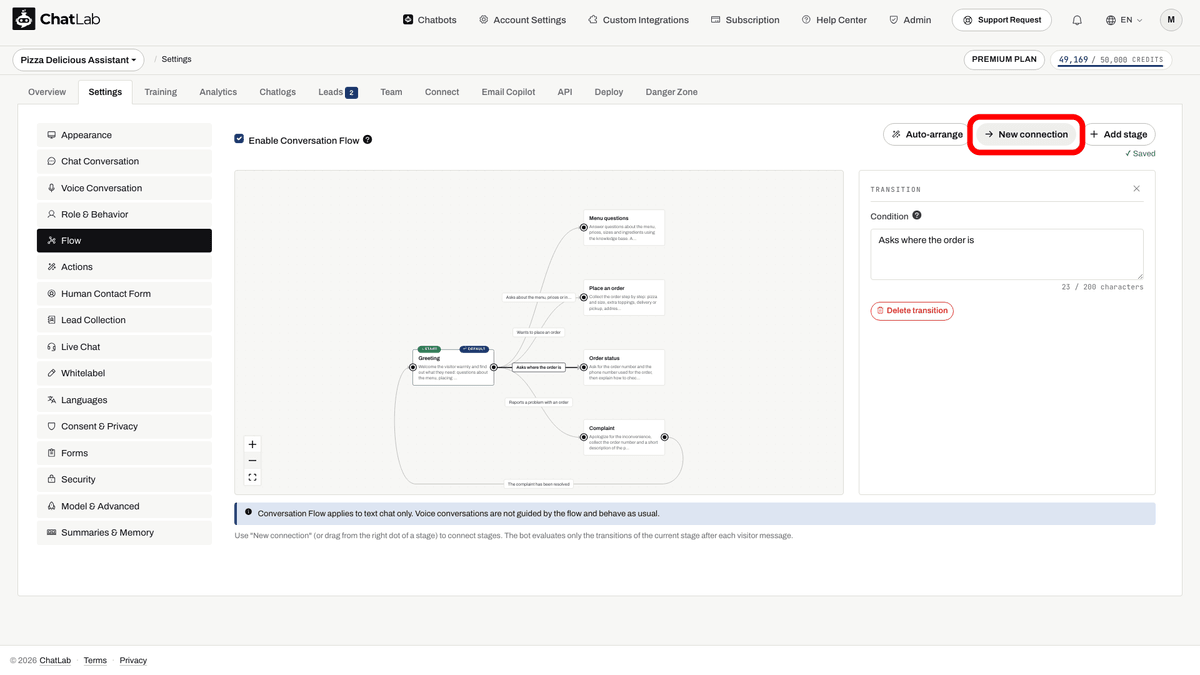Image resolution: width=1200 pixels, height=675 pixels.
Task: Click the Summaries & Memory icon
Action: tap(52, 532)
